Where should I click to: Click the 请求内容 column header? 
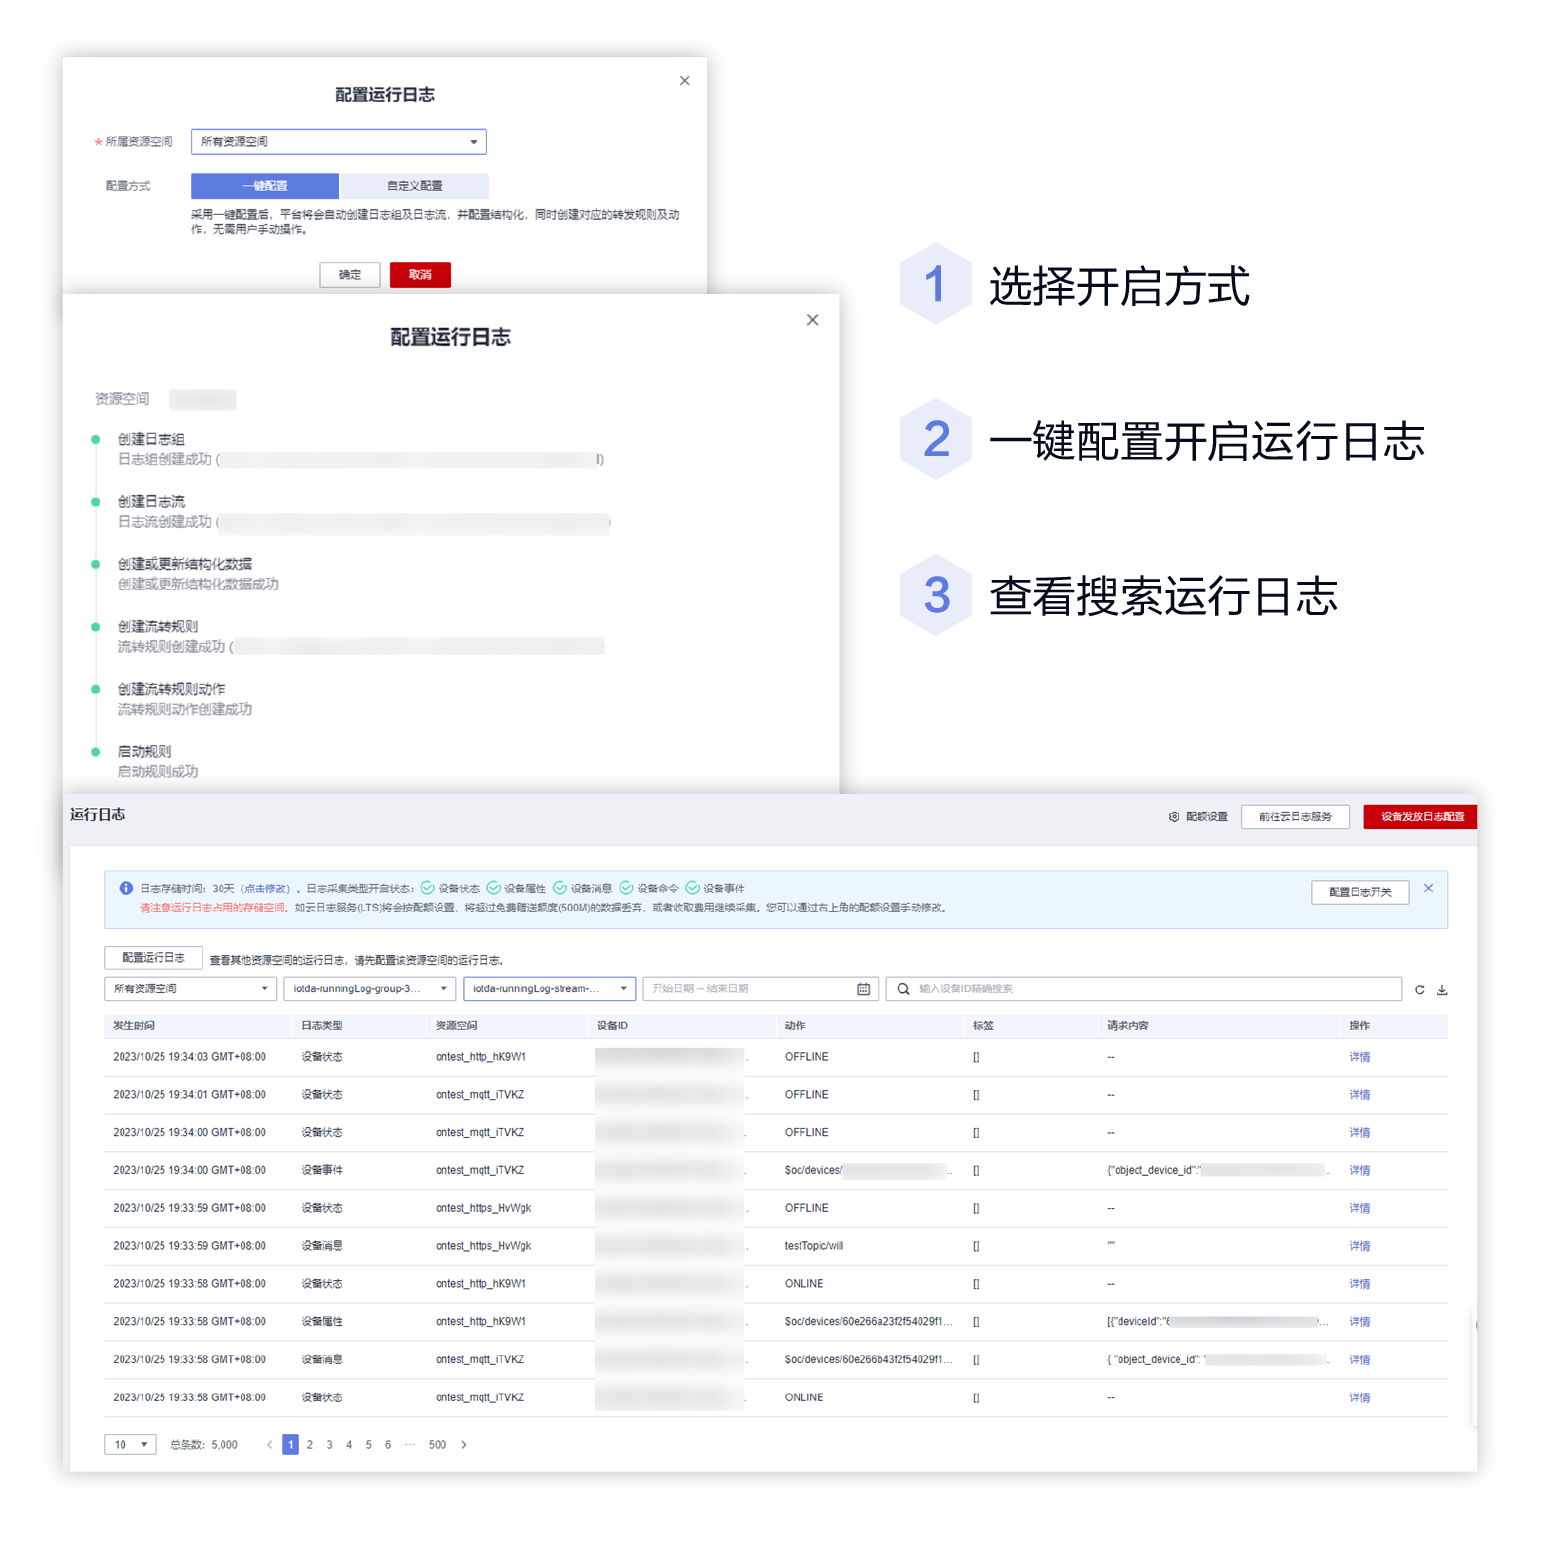tap(1128, 1026)
